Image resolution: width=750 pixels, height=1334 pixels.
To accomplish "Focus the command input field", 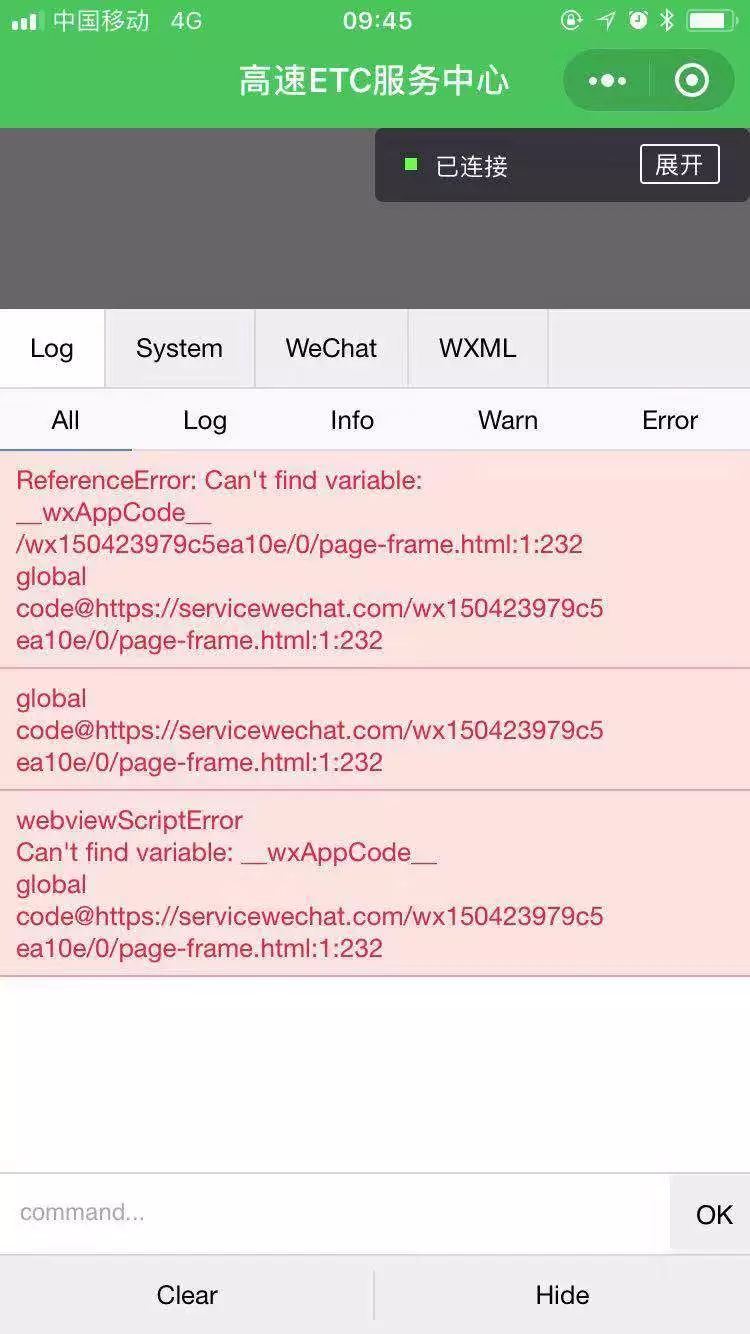I will pyautogui.click(x=335, y=1213).
